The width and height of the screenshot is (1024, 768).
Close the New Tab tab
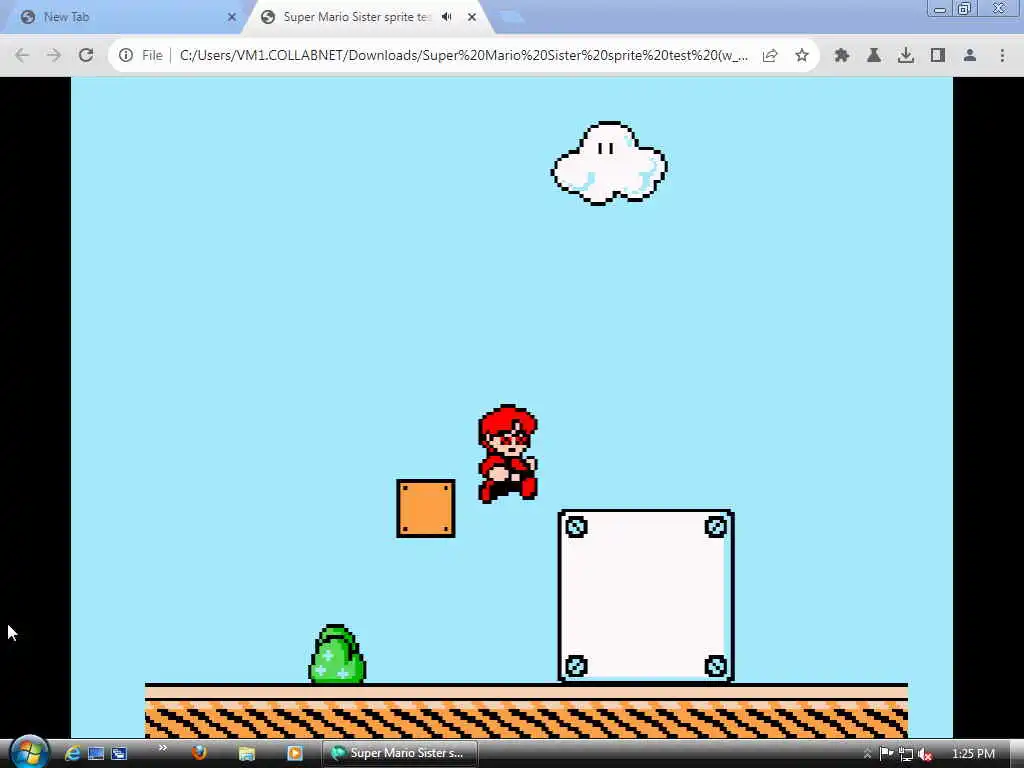pyautogui.click(x=231, y=17)
